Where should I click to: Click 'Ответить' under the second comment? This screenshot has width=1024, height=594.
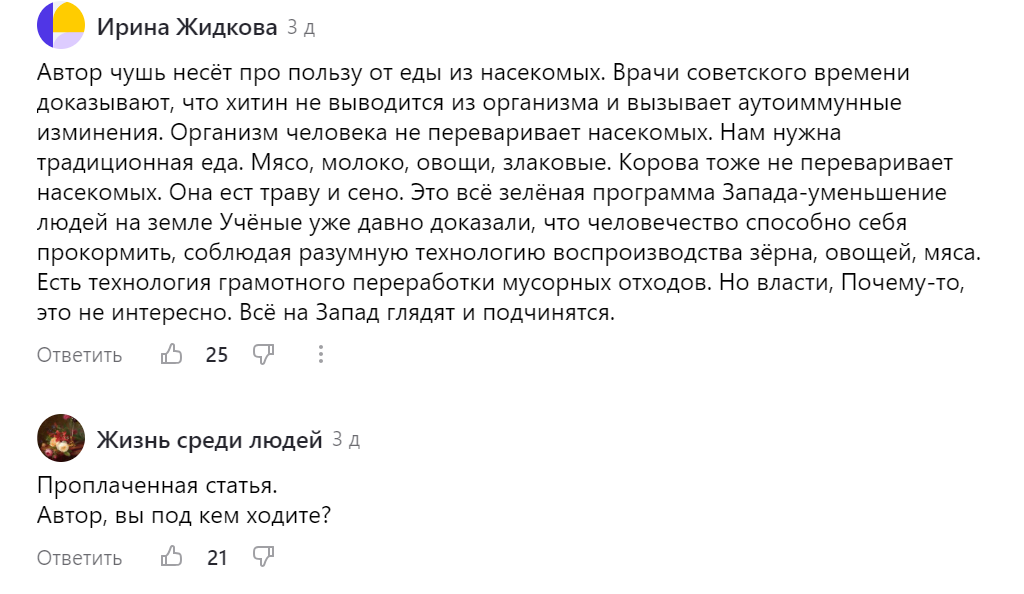pos(78,558)
